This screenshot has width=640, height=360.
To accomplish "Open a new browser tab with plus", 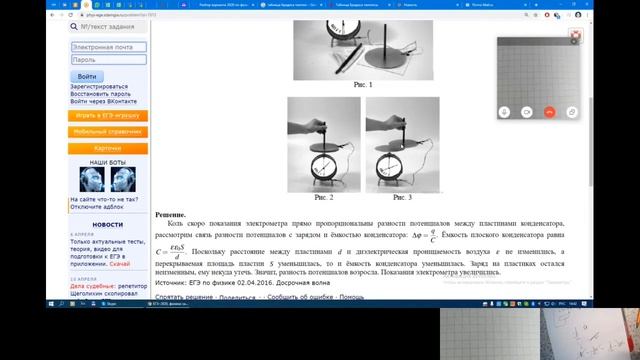I will [x=536, y=5].
